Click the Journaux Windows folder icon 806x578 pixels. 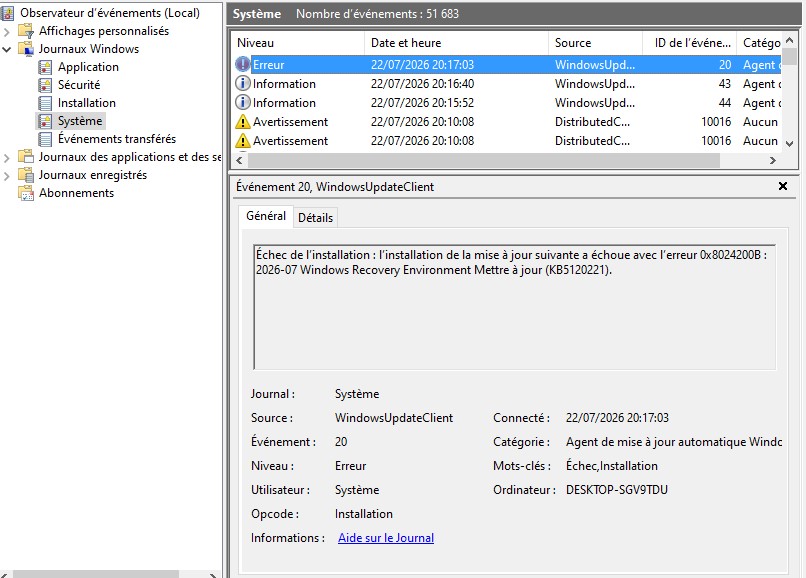(x=26, y=49)
